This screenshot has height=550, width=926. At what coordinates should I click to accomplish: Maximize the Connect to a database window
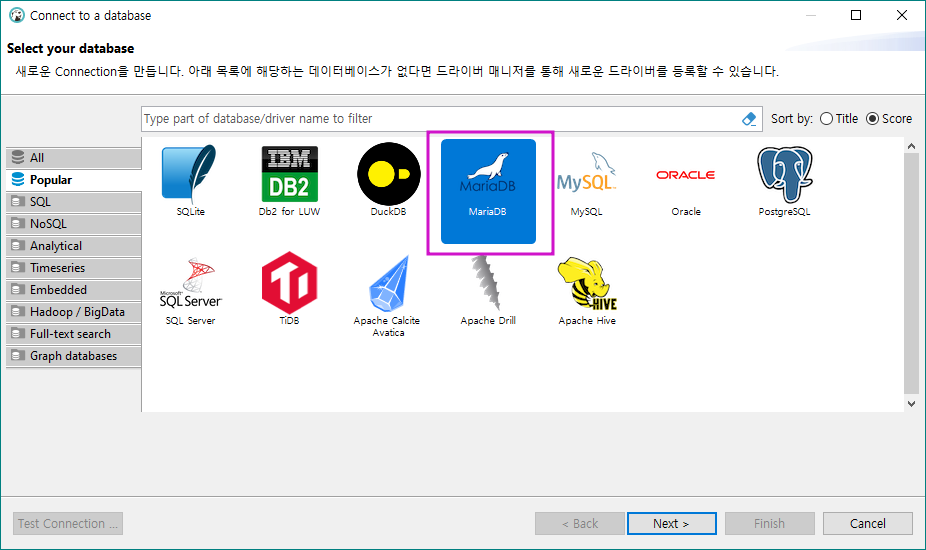856,15
